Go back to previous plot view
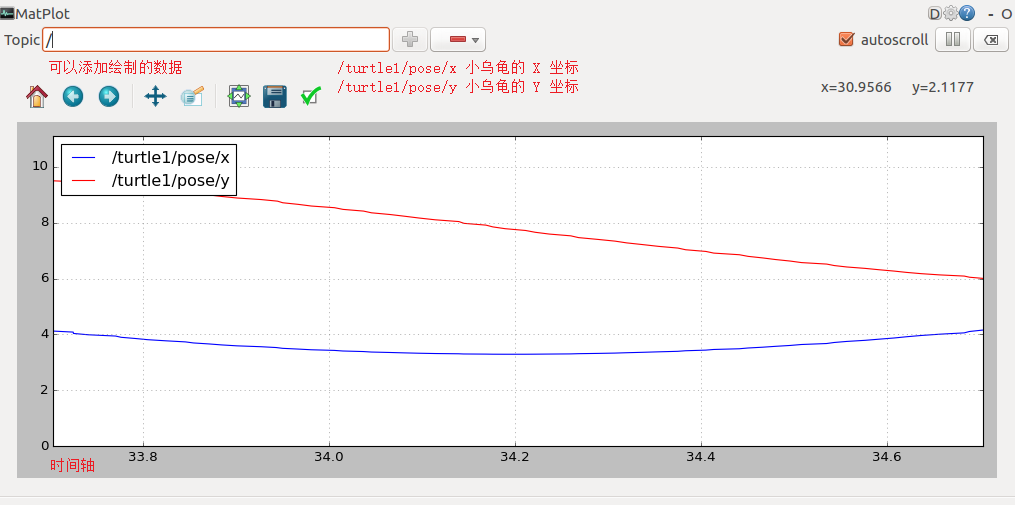The image size is (1021, 512). point(73,96)
